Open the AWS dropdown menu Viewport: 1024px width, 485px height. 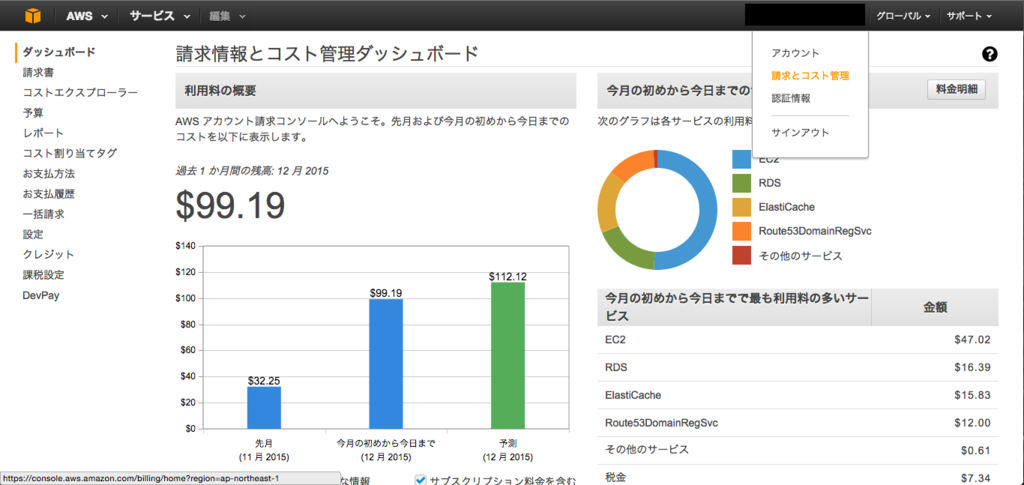click(x=87, y=16)
